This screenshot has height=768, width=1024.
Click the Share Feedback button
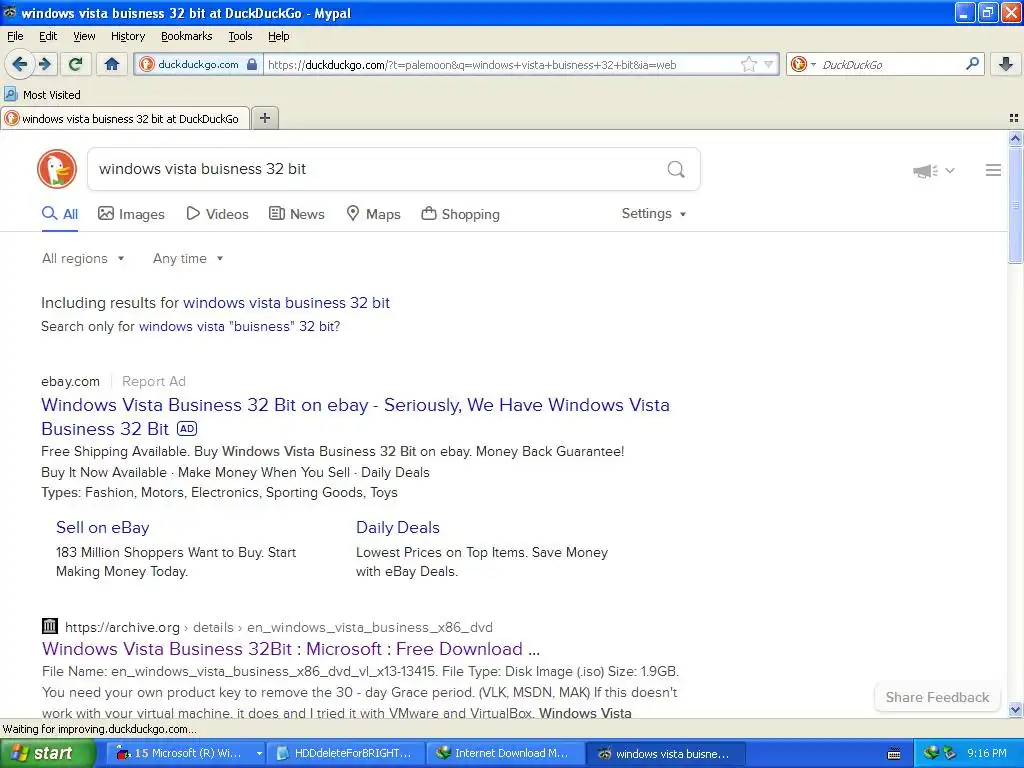(937, 697)
